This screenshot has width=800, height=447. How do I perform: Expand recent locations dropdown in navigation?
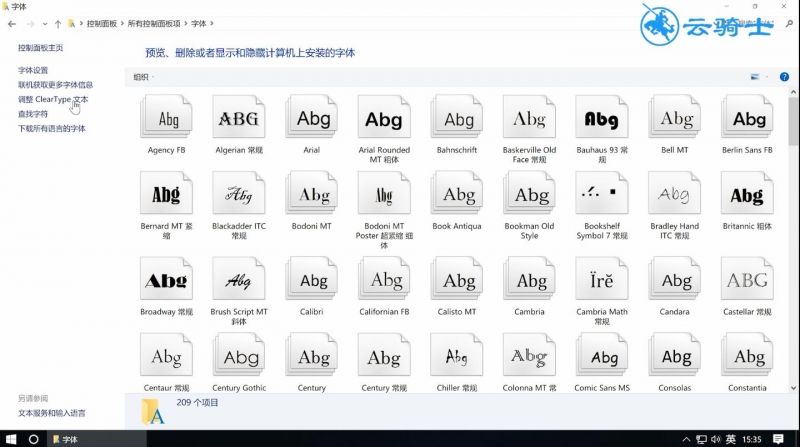[x=45, y=23]
